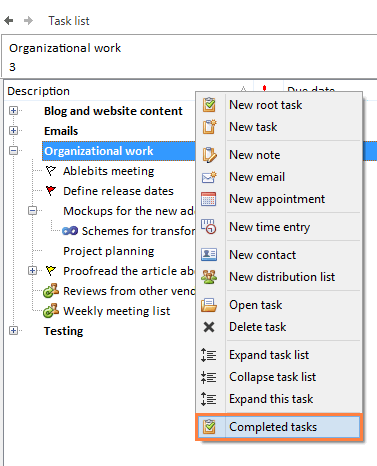
Task: Click the New task icon in menu
Action: point(209,127)
